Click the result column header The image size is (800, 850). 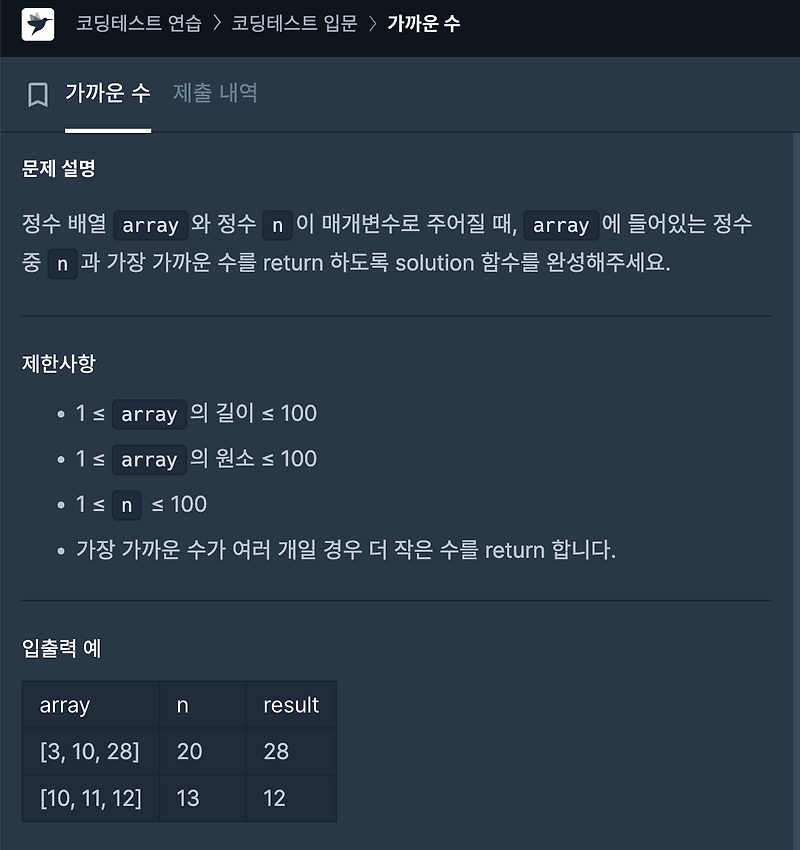coord(290,704)
